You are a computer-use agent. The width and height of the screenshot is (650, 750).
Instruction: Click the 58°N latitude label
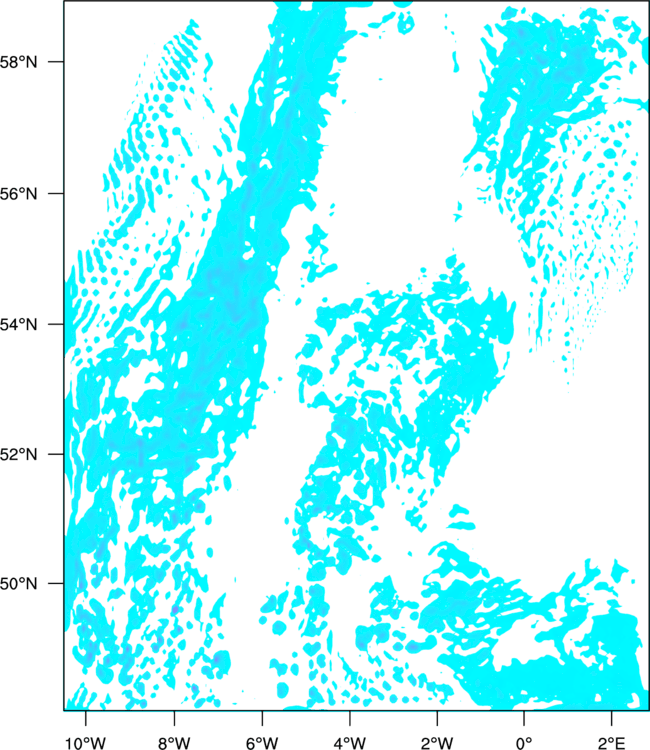pyautogui.click(x=27, y=62)
